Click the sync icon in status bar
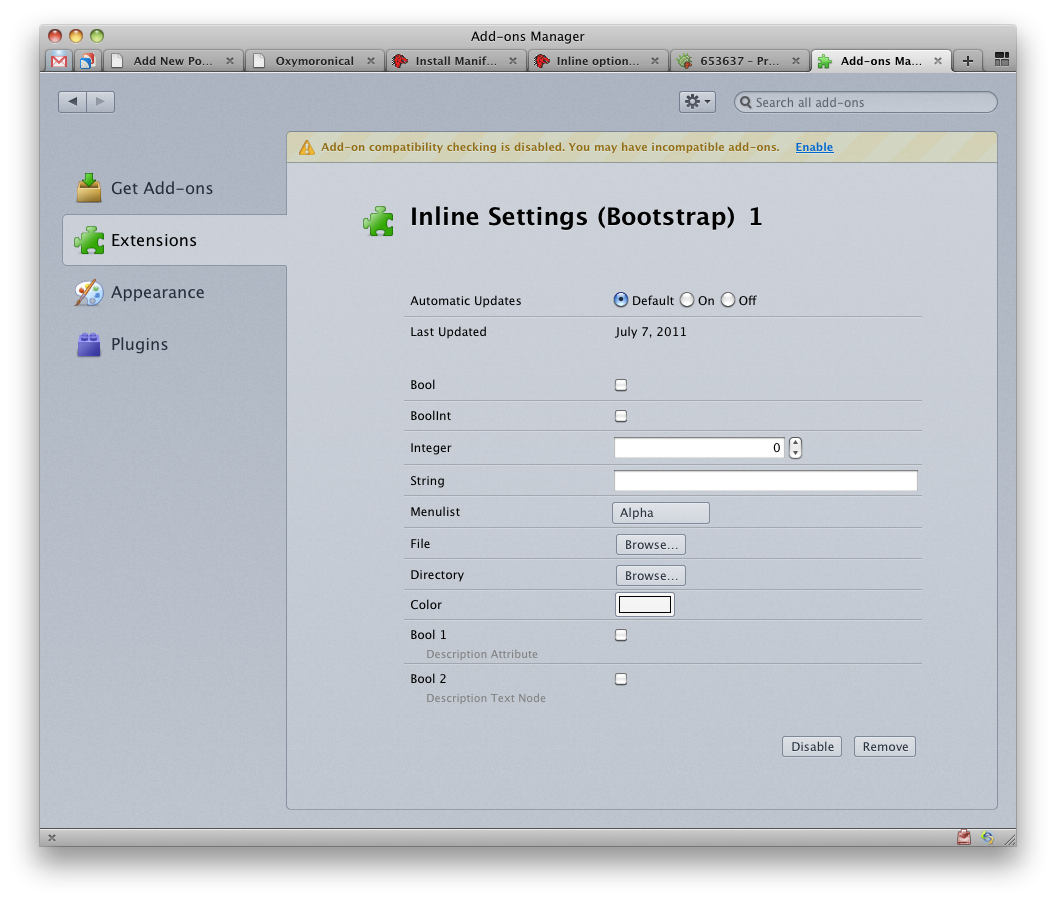1056x901 pixels. click(987, 837)
